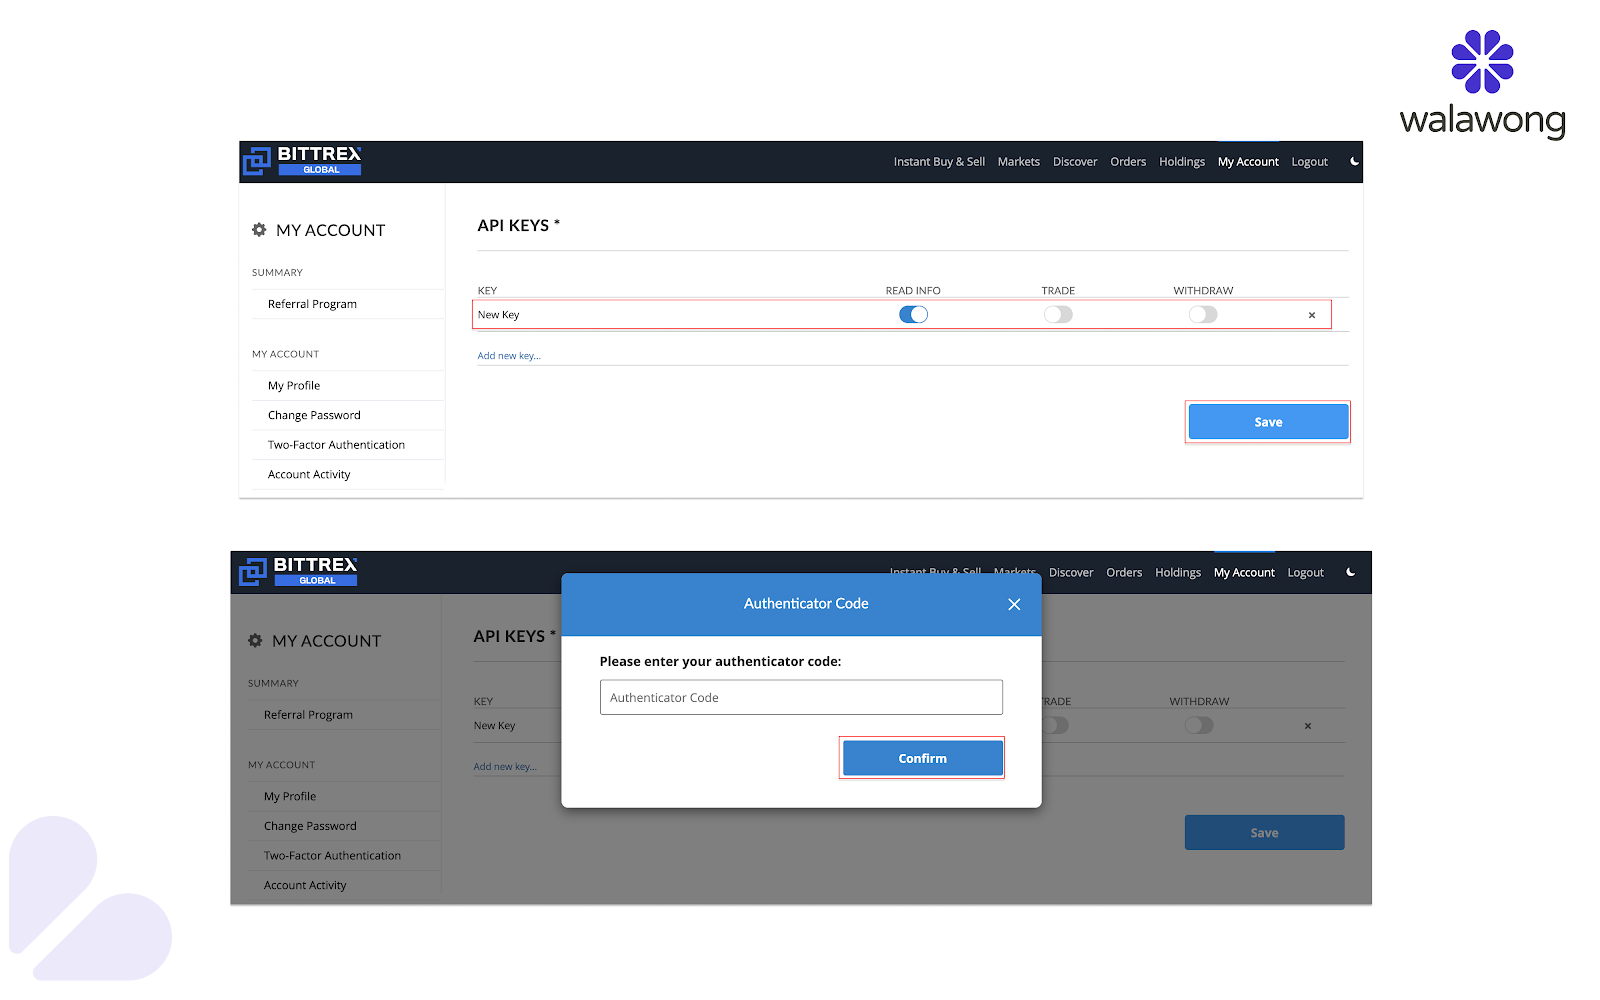Click the Save button on the upper page
1600x1000 pixels.
[1268, 422]
